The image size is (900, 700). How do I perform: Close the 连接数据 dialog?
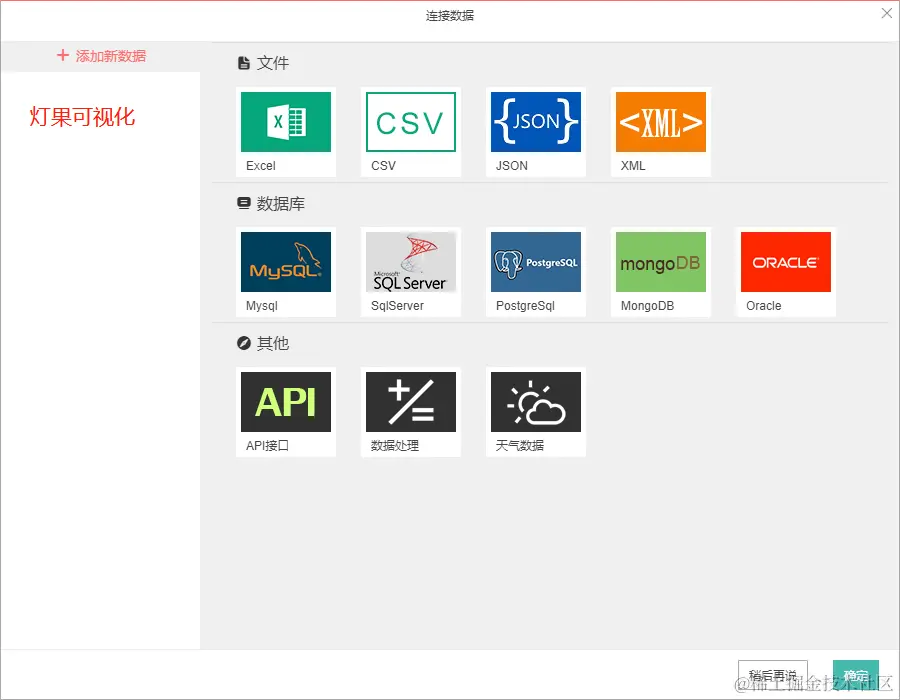(887, 13)
